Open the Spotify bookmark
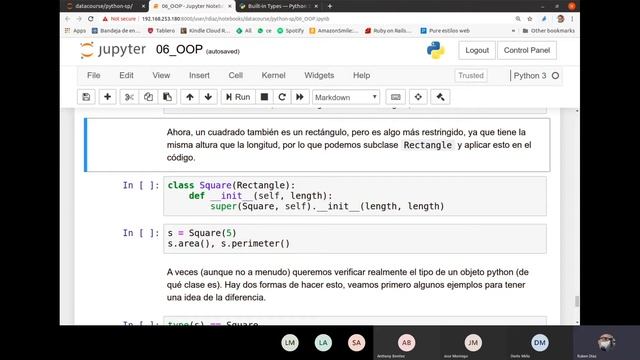The height and width of the screenshot is (360, 640). coord(290,31)
